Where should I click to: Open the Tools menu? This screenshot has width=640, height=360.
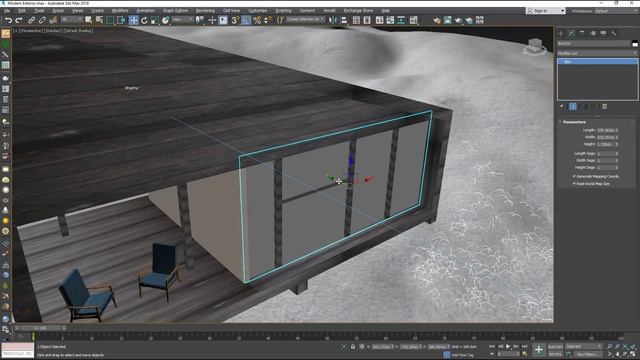click(39, 11)
